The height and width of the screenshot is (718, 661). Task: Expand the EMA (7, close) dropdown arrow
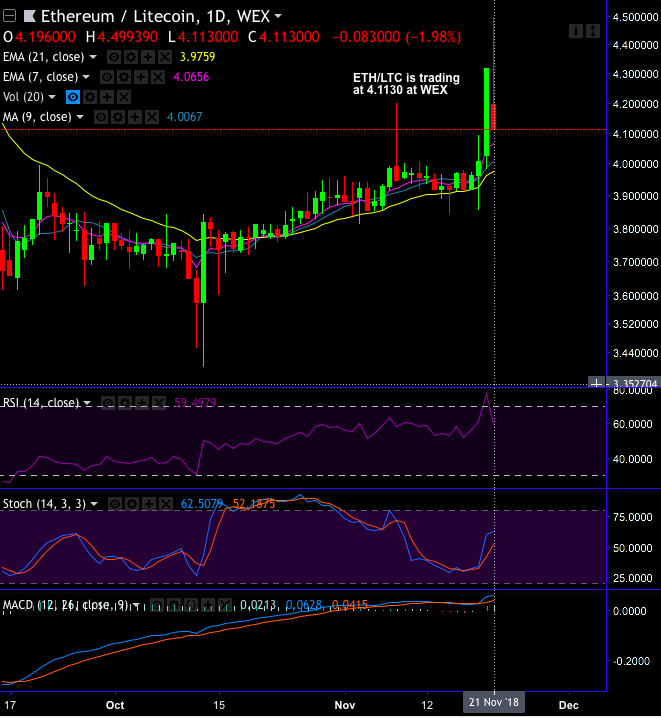(86, 77)
